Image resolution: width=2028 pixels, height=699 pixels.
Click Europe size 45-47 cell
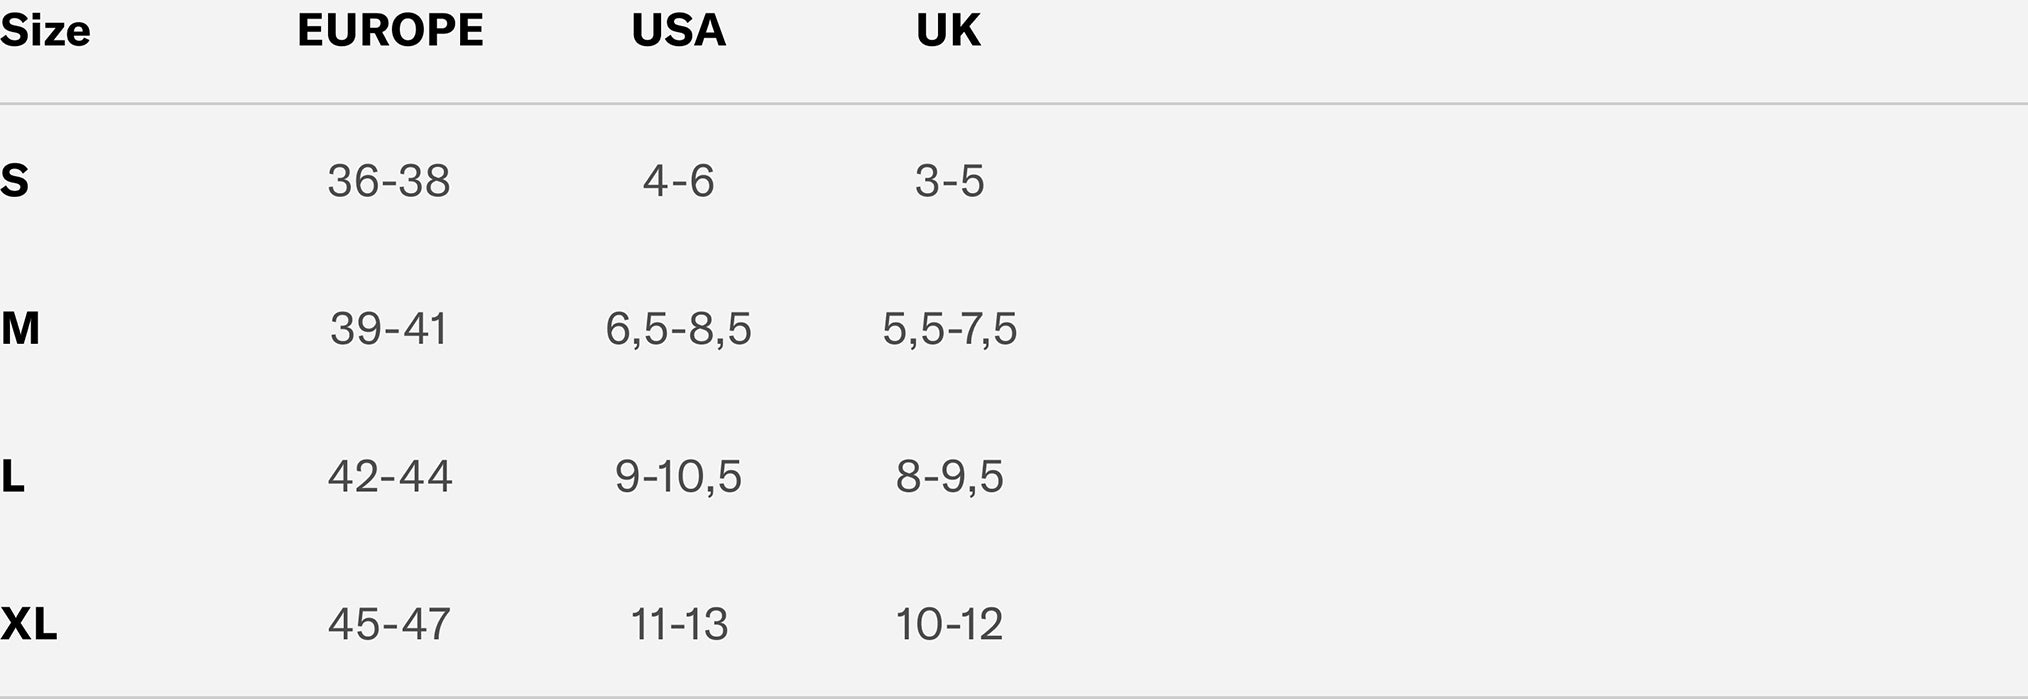(389, 625)
